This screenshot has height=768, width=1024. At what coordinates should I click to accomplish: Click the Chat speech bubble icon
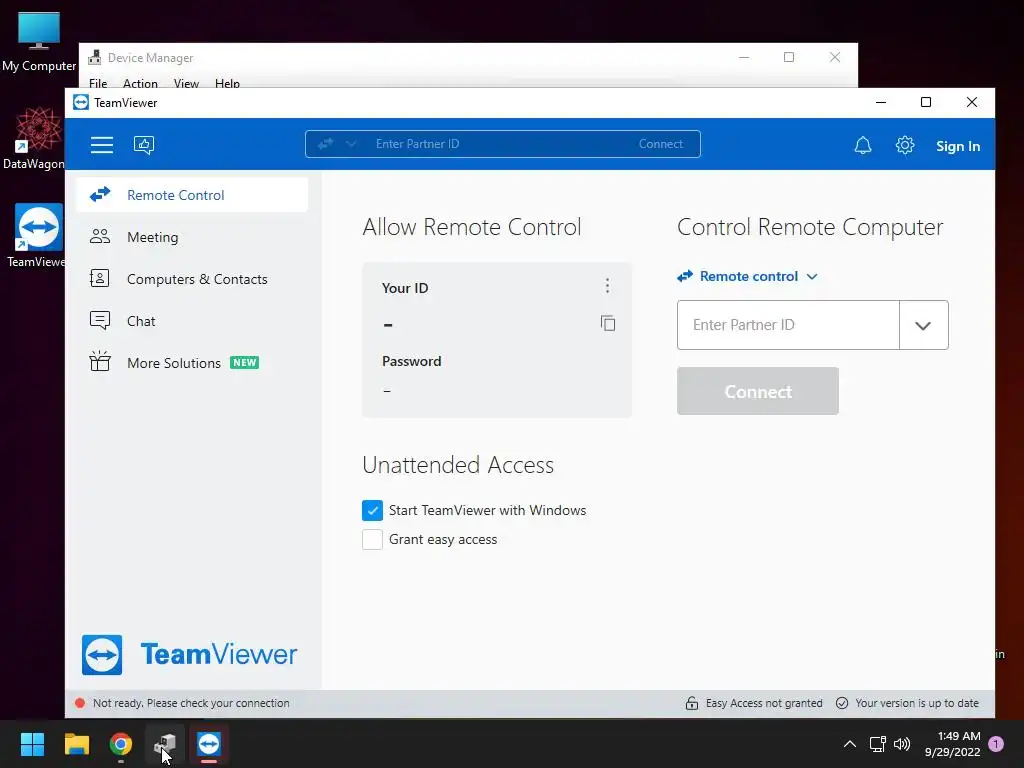tap(100, 321)
